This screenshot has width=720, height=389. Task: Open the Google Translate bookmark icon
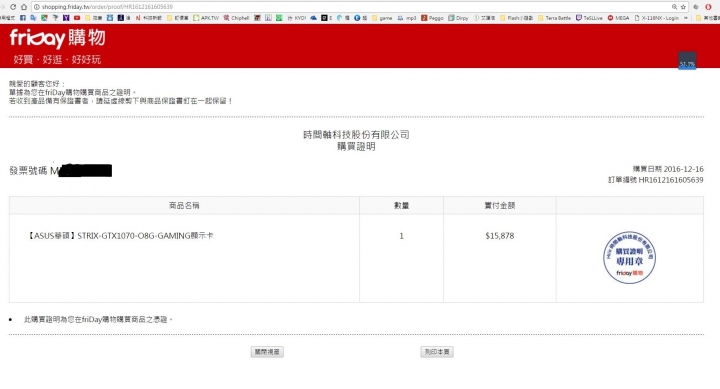(33, 18)
